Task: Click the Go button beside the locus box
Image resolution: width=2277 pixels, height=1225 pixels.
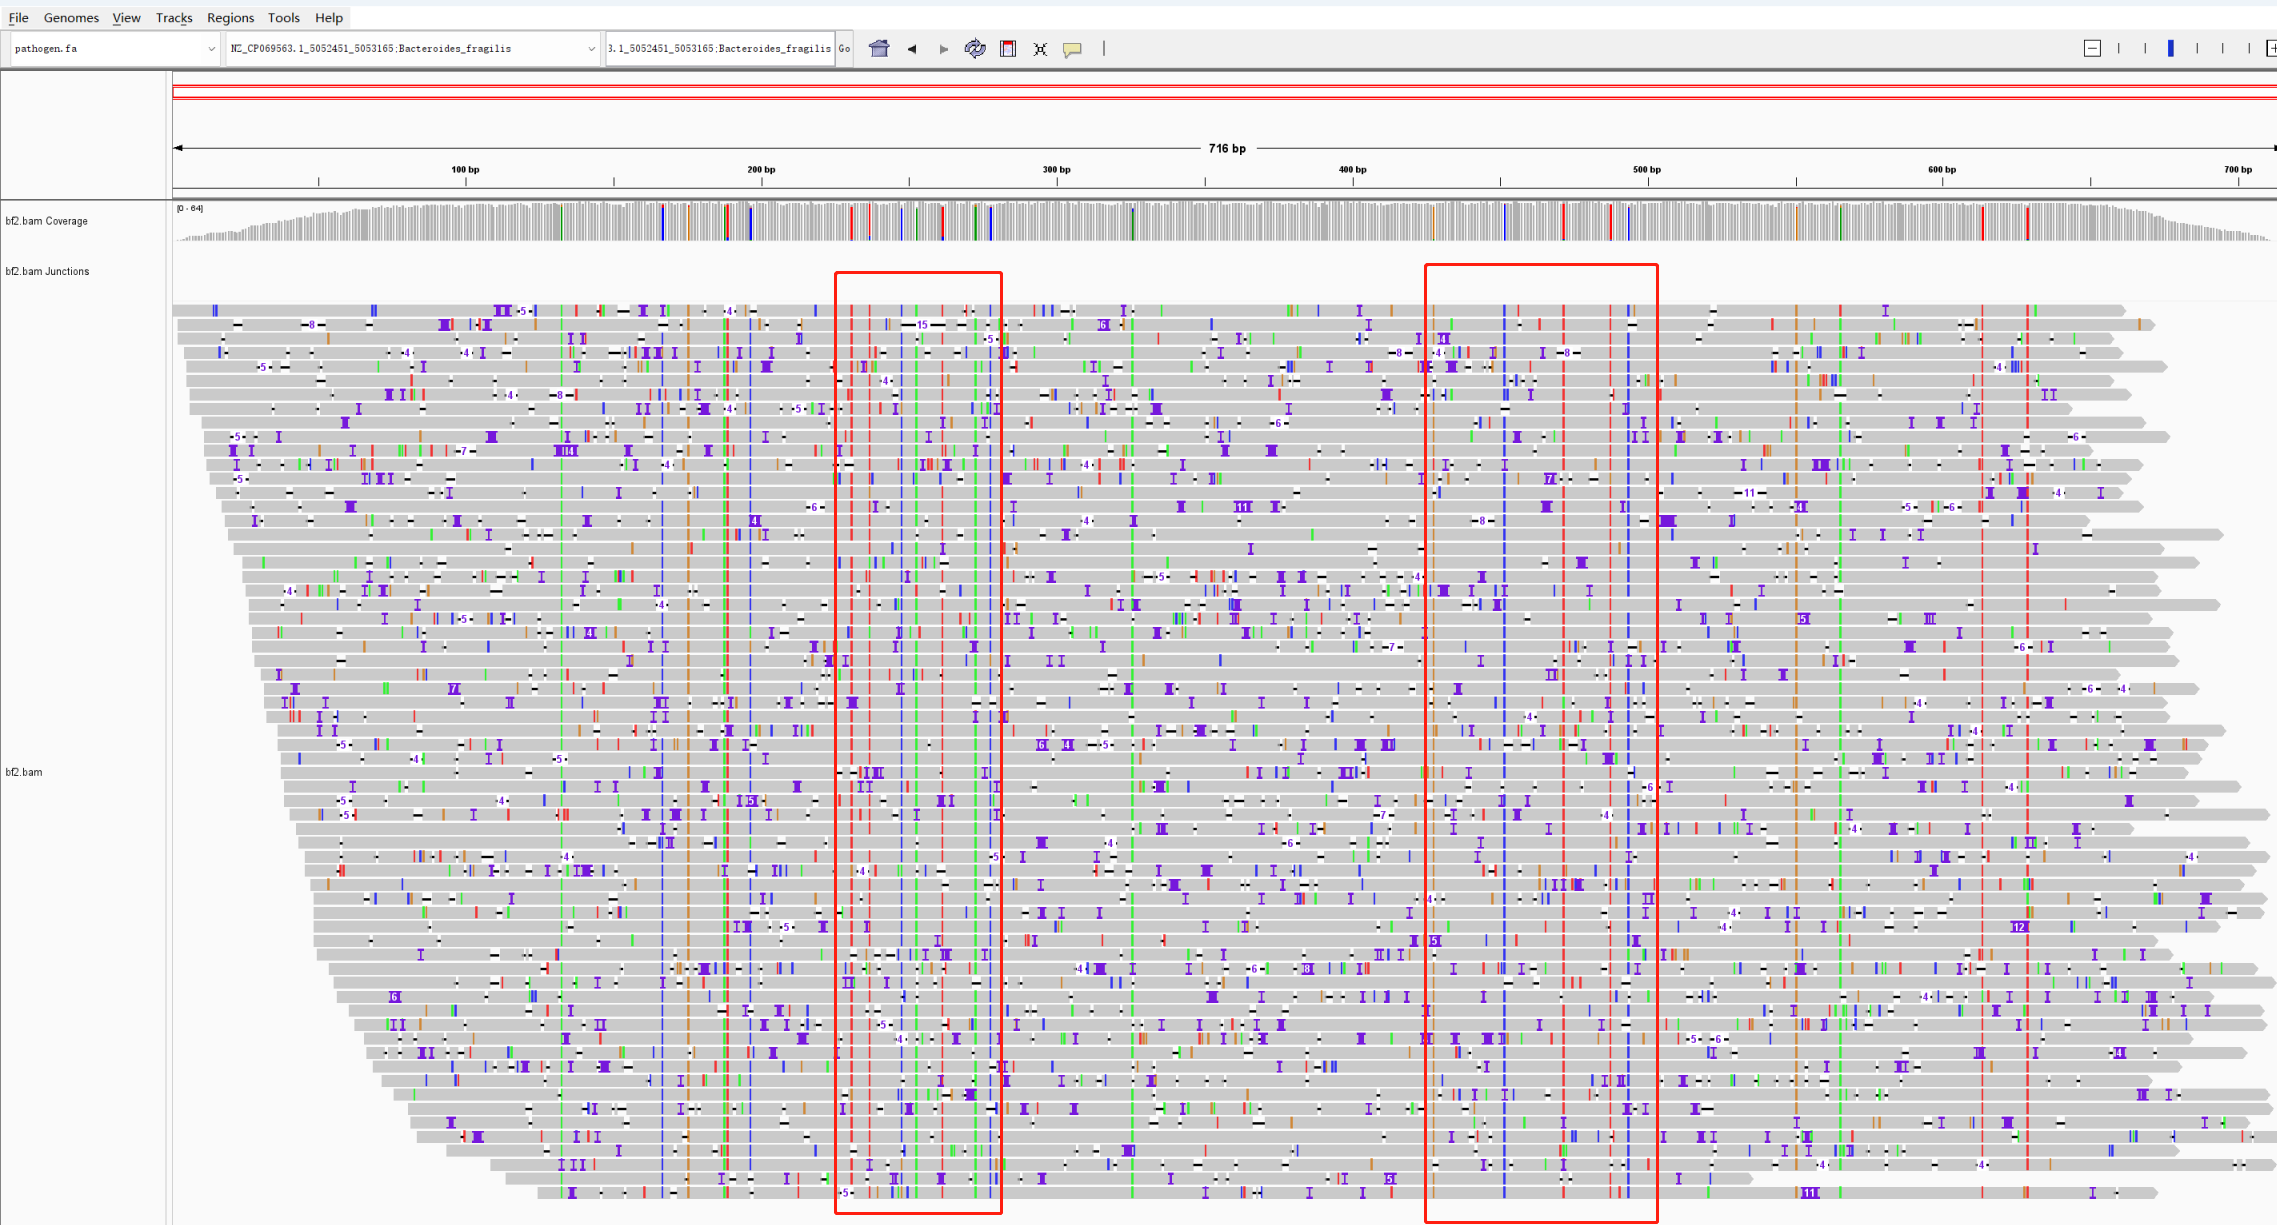Action: click(x=845, y=48)
